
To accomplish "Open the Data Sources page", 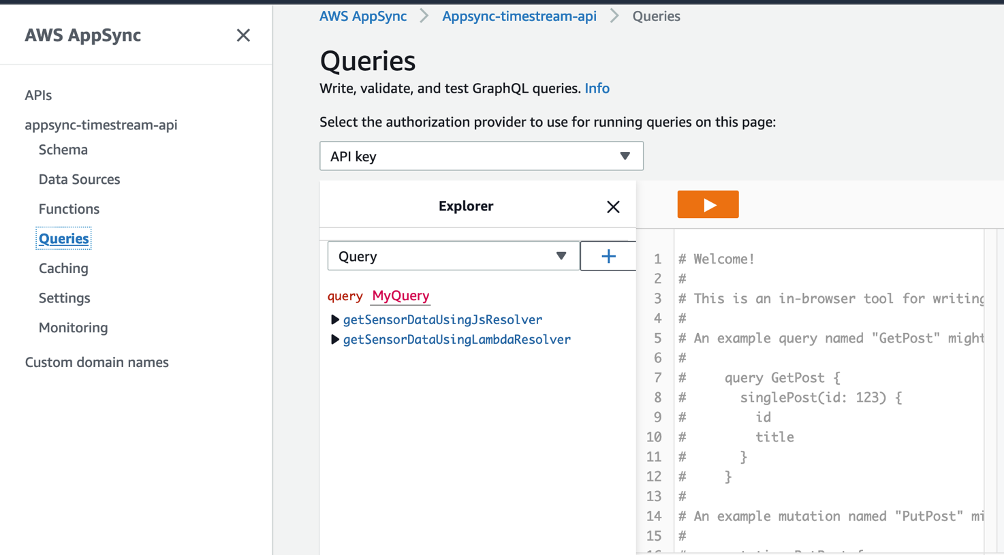I will pyautogui.click(x=79, y=179).
